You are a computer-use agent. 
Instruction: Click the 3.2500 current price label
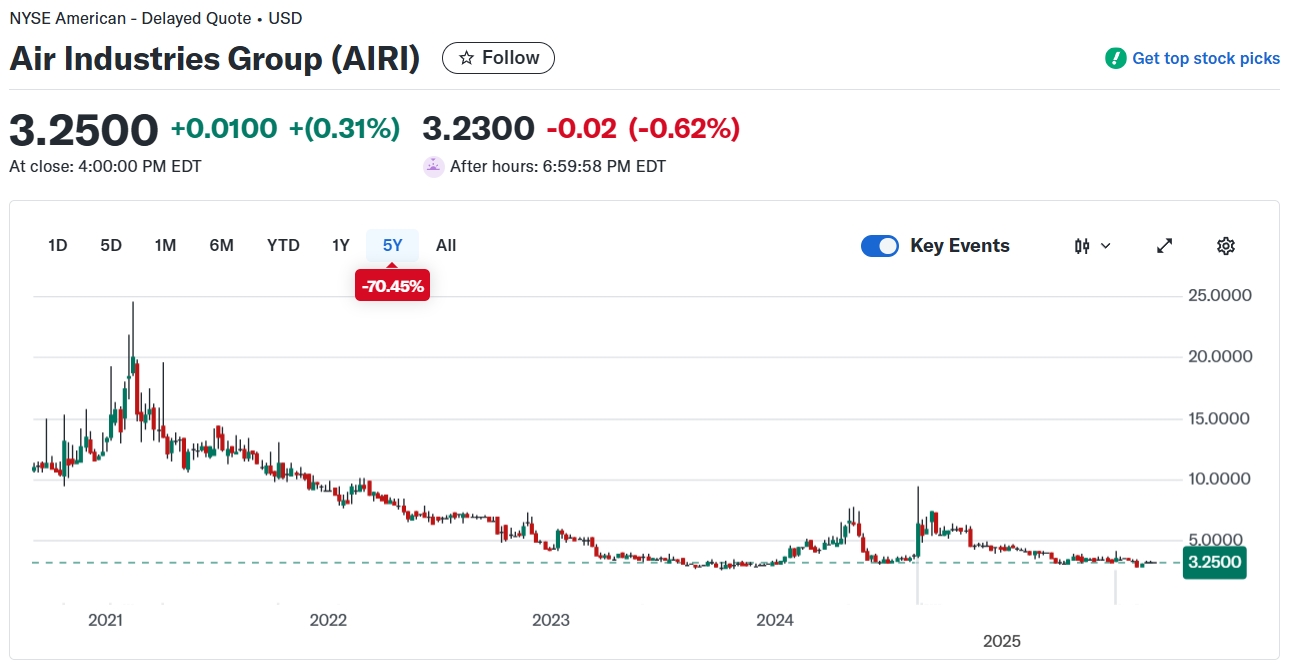[x=1213, y=562]
